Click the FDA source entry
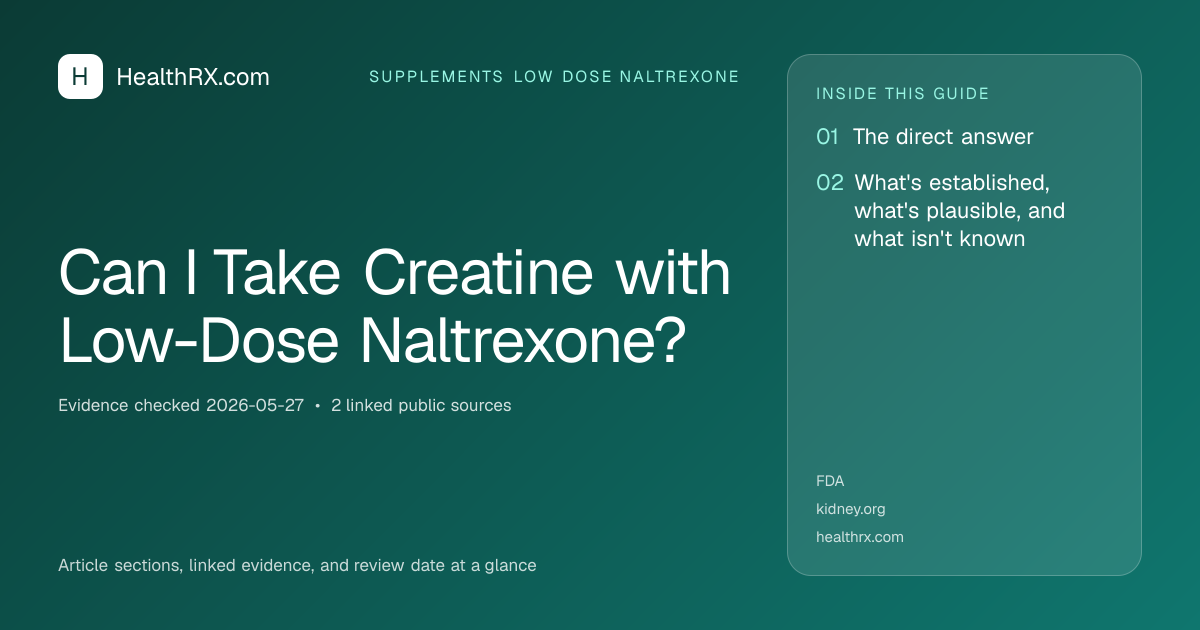Image resolution: width=1200 pixels, height=630 pixels. [x=830, y=481]
